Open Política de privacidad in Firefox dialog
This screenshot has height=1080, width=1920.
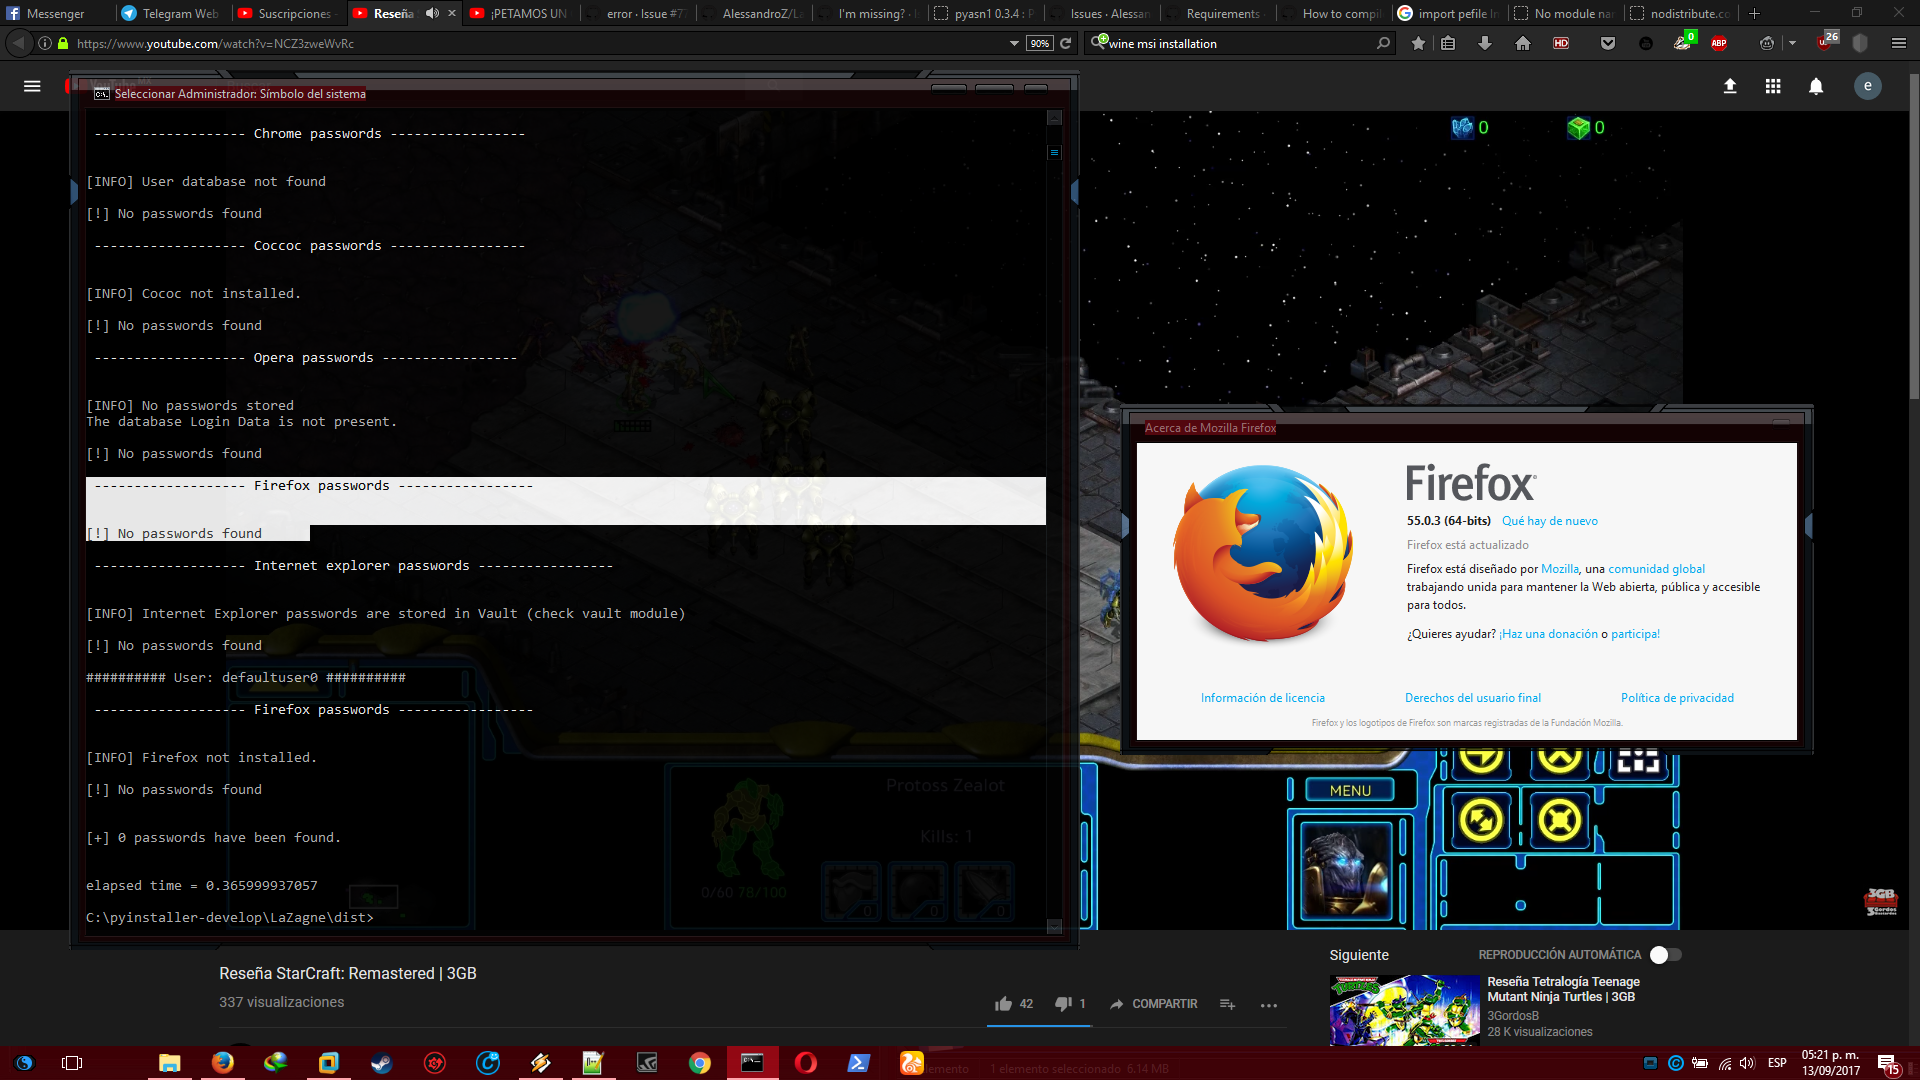(x=1677, y=697)
